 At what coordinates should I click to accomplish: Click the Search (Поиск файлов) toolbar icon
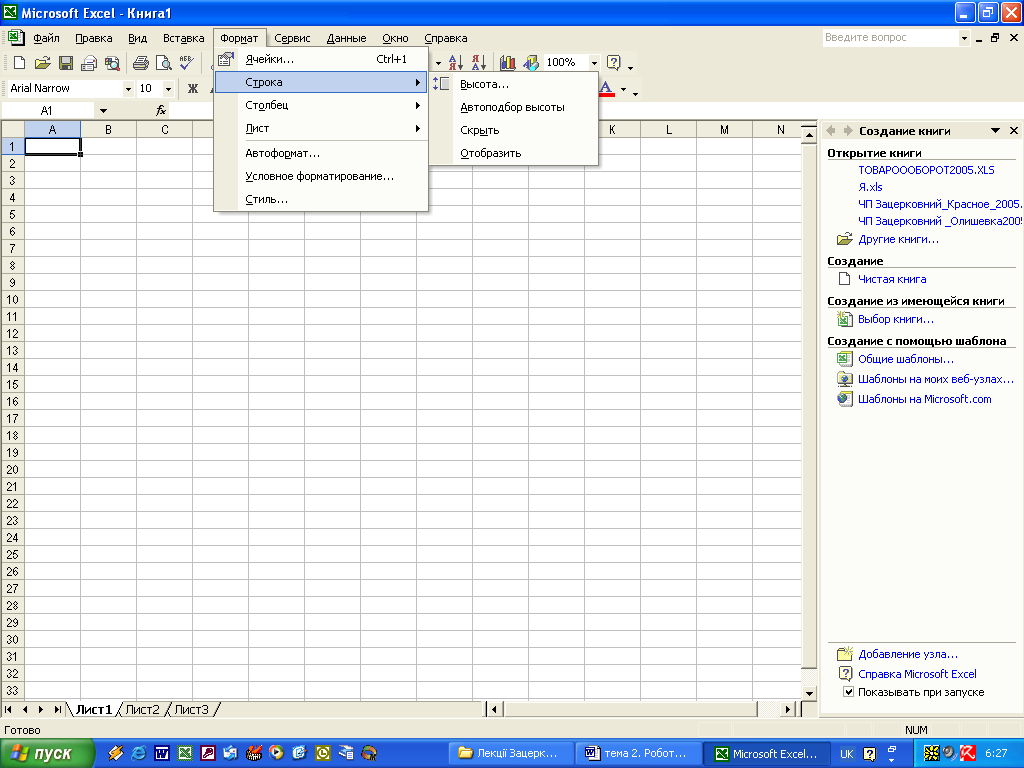112,63
